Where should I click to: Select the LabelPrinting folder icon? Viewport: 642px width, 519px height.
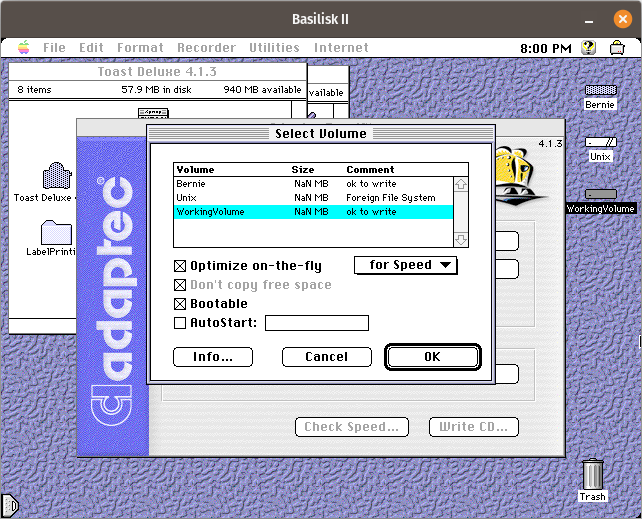[x=56, y=232]
